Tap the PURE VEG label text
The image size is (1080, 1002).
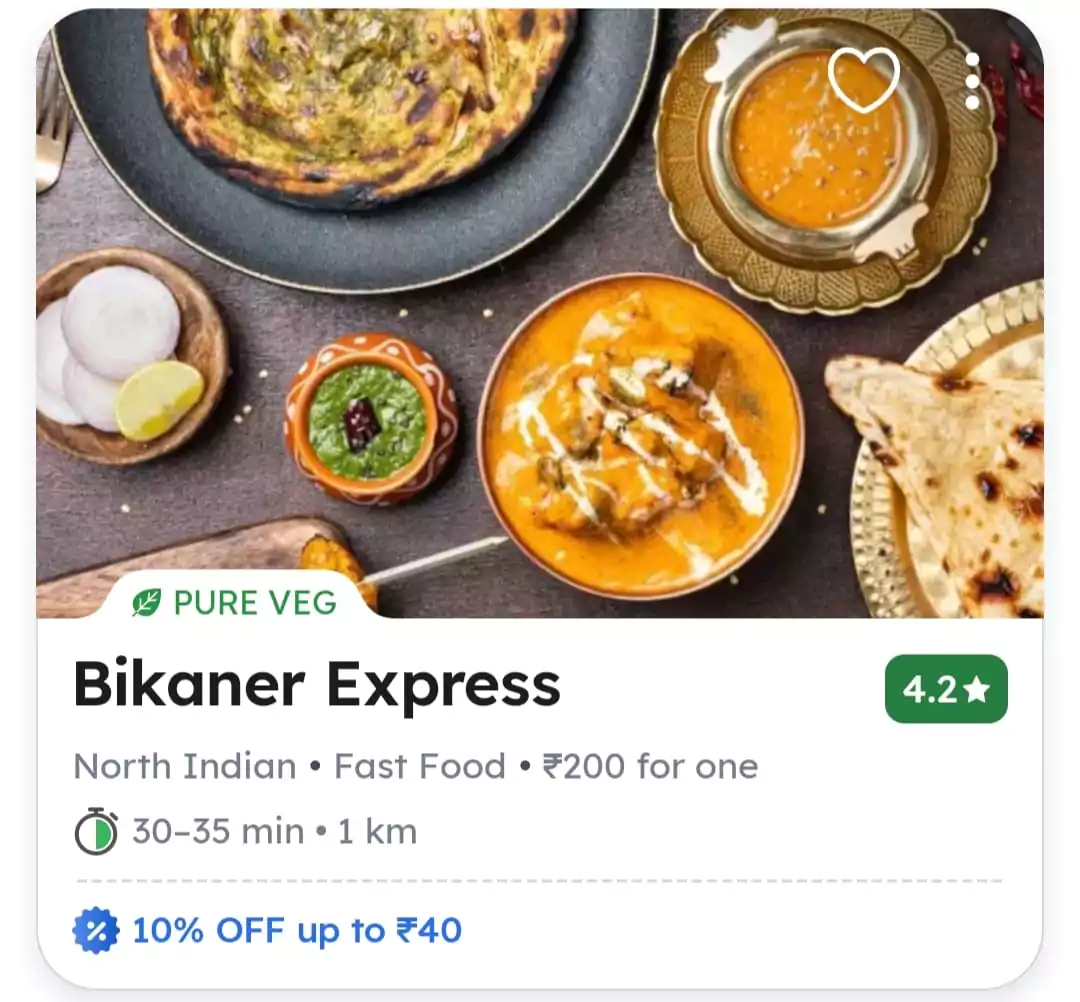pyautogui.click(x=256, y=603)
